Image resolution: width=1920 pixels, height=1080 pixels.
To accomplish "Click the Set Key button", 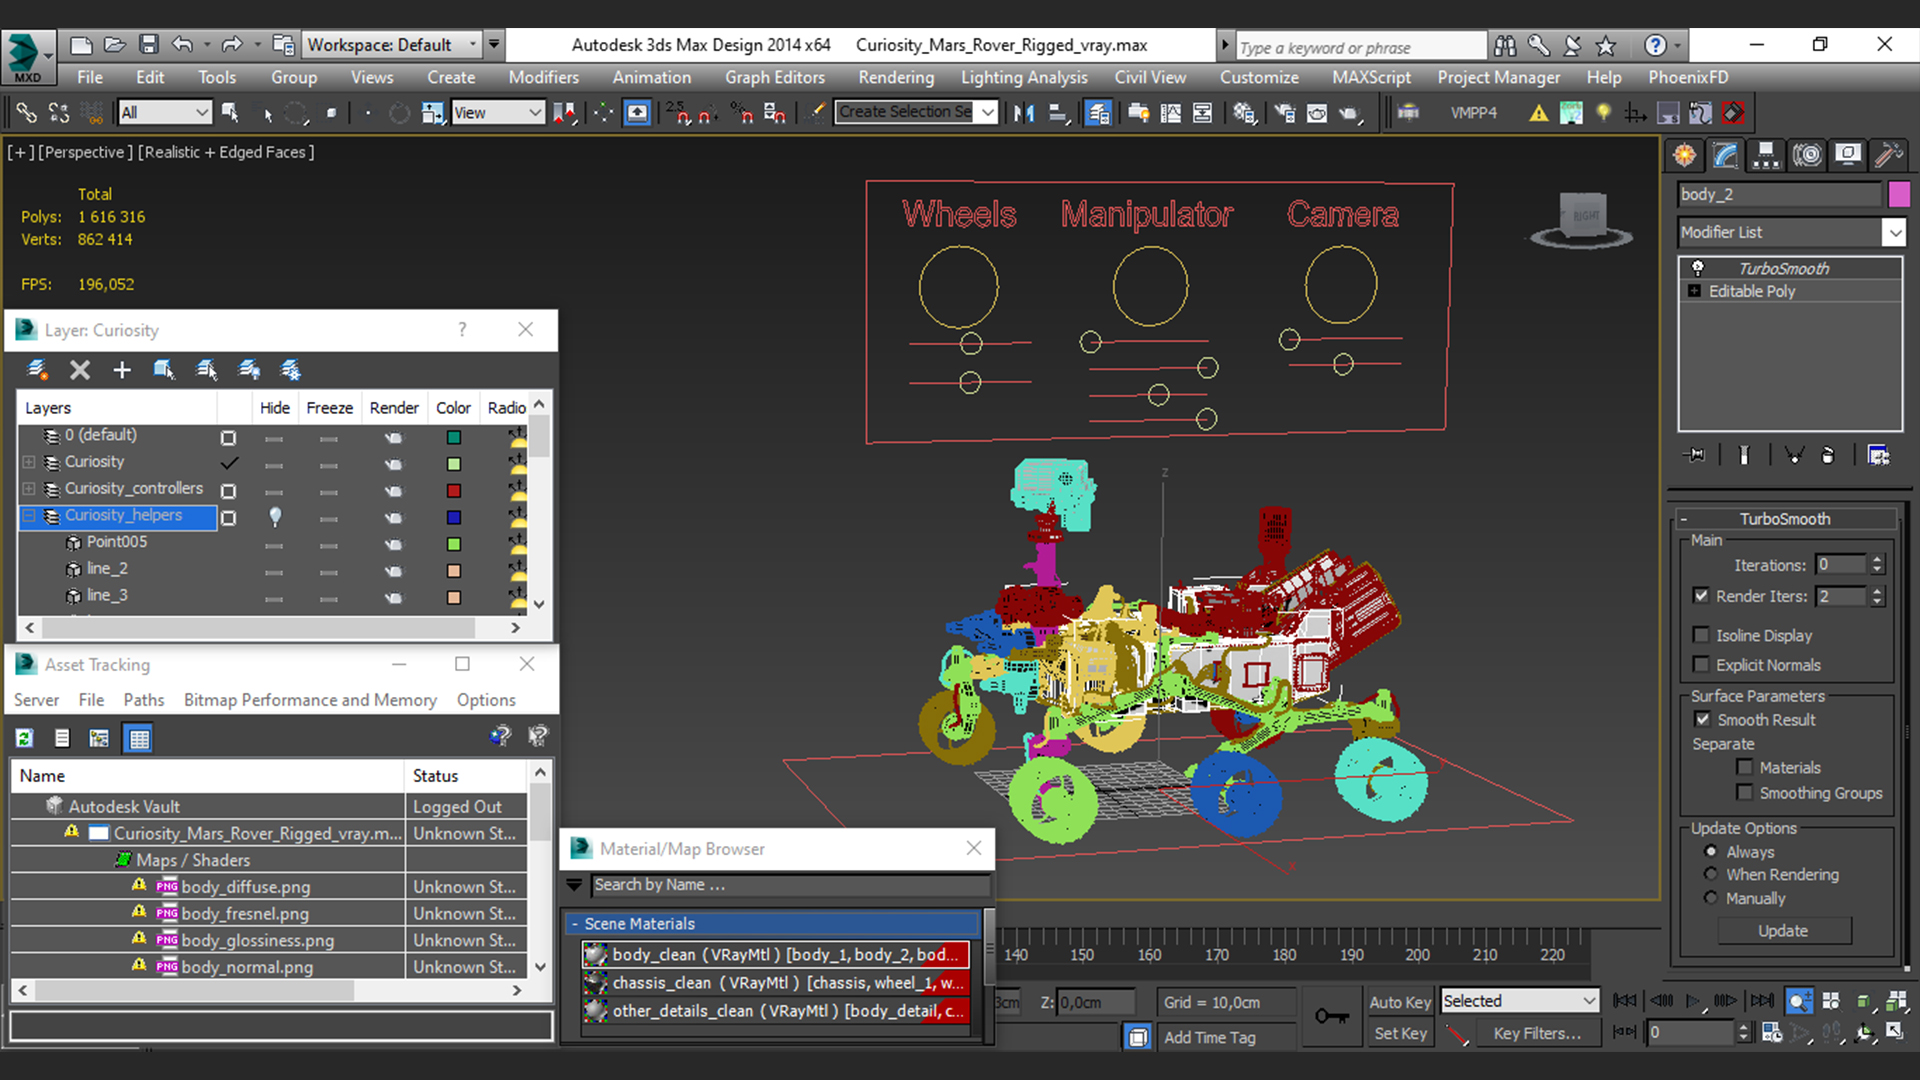I will pyautogui.click(x=1400, y=1034).
